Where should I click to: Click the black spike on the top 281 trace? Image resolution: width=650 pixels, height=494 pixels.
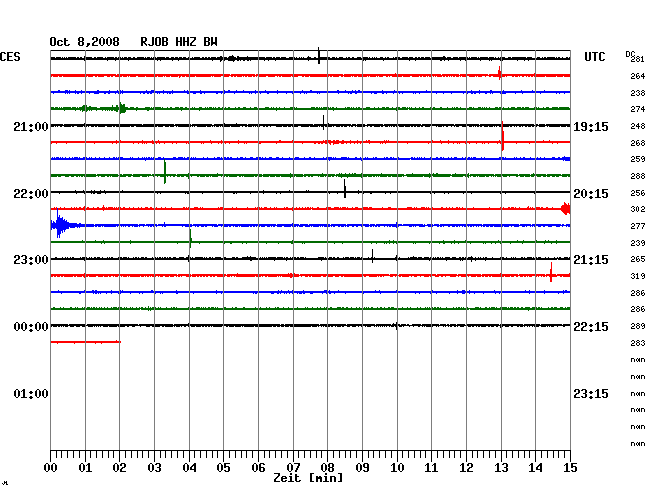[x=319, y=56]
